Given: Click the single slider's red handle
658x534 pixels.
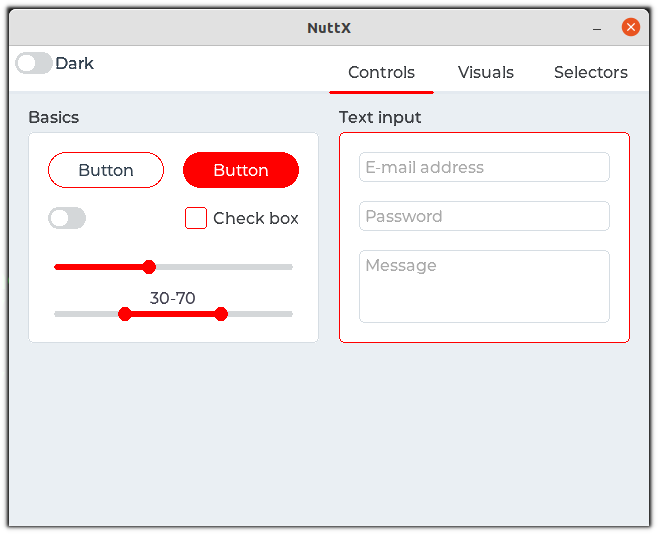Looking at the screenshot, I should tap(149, 267).
